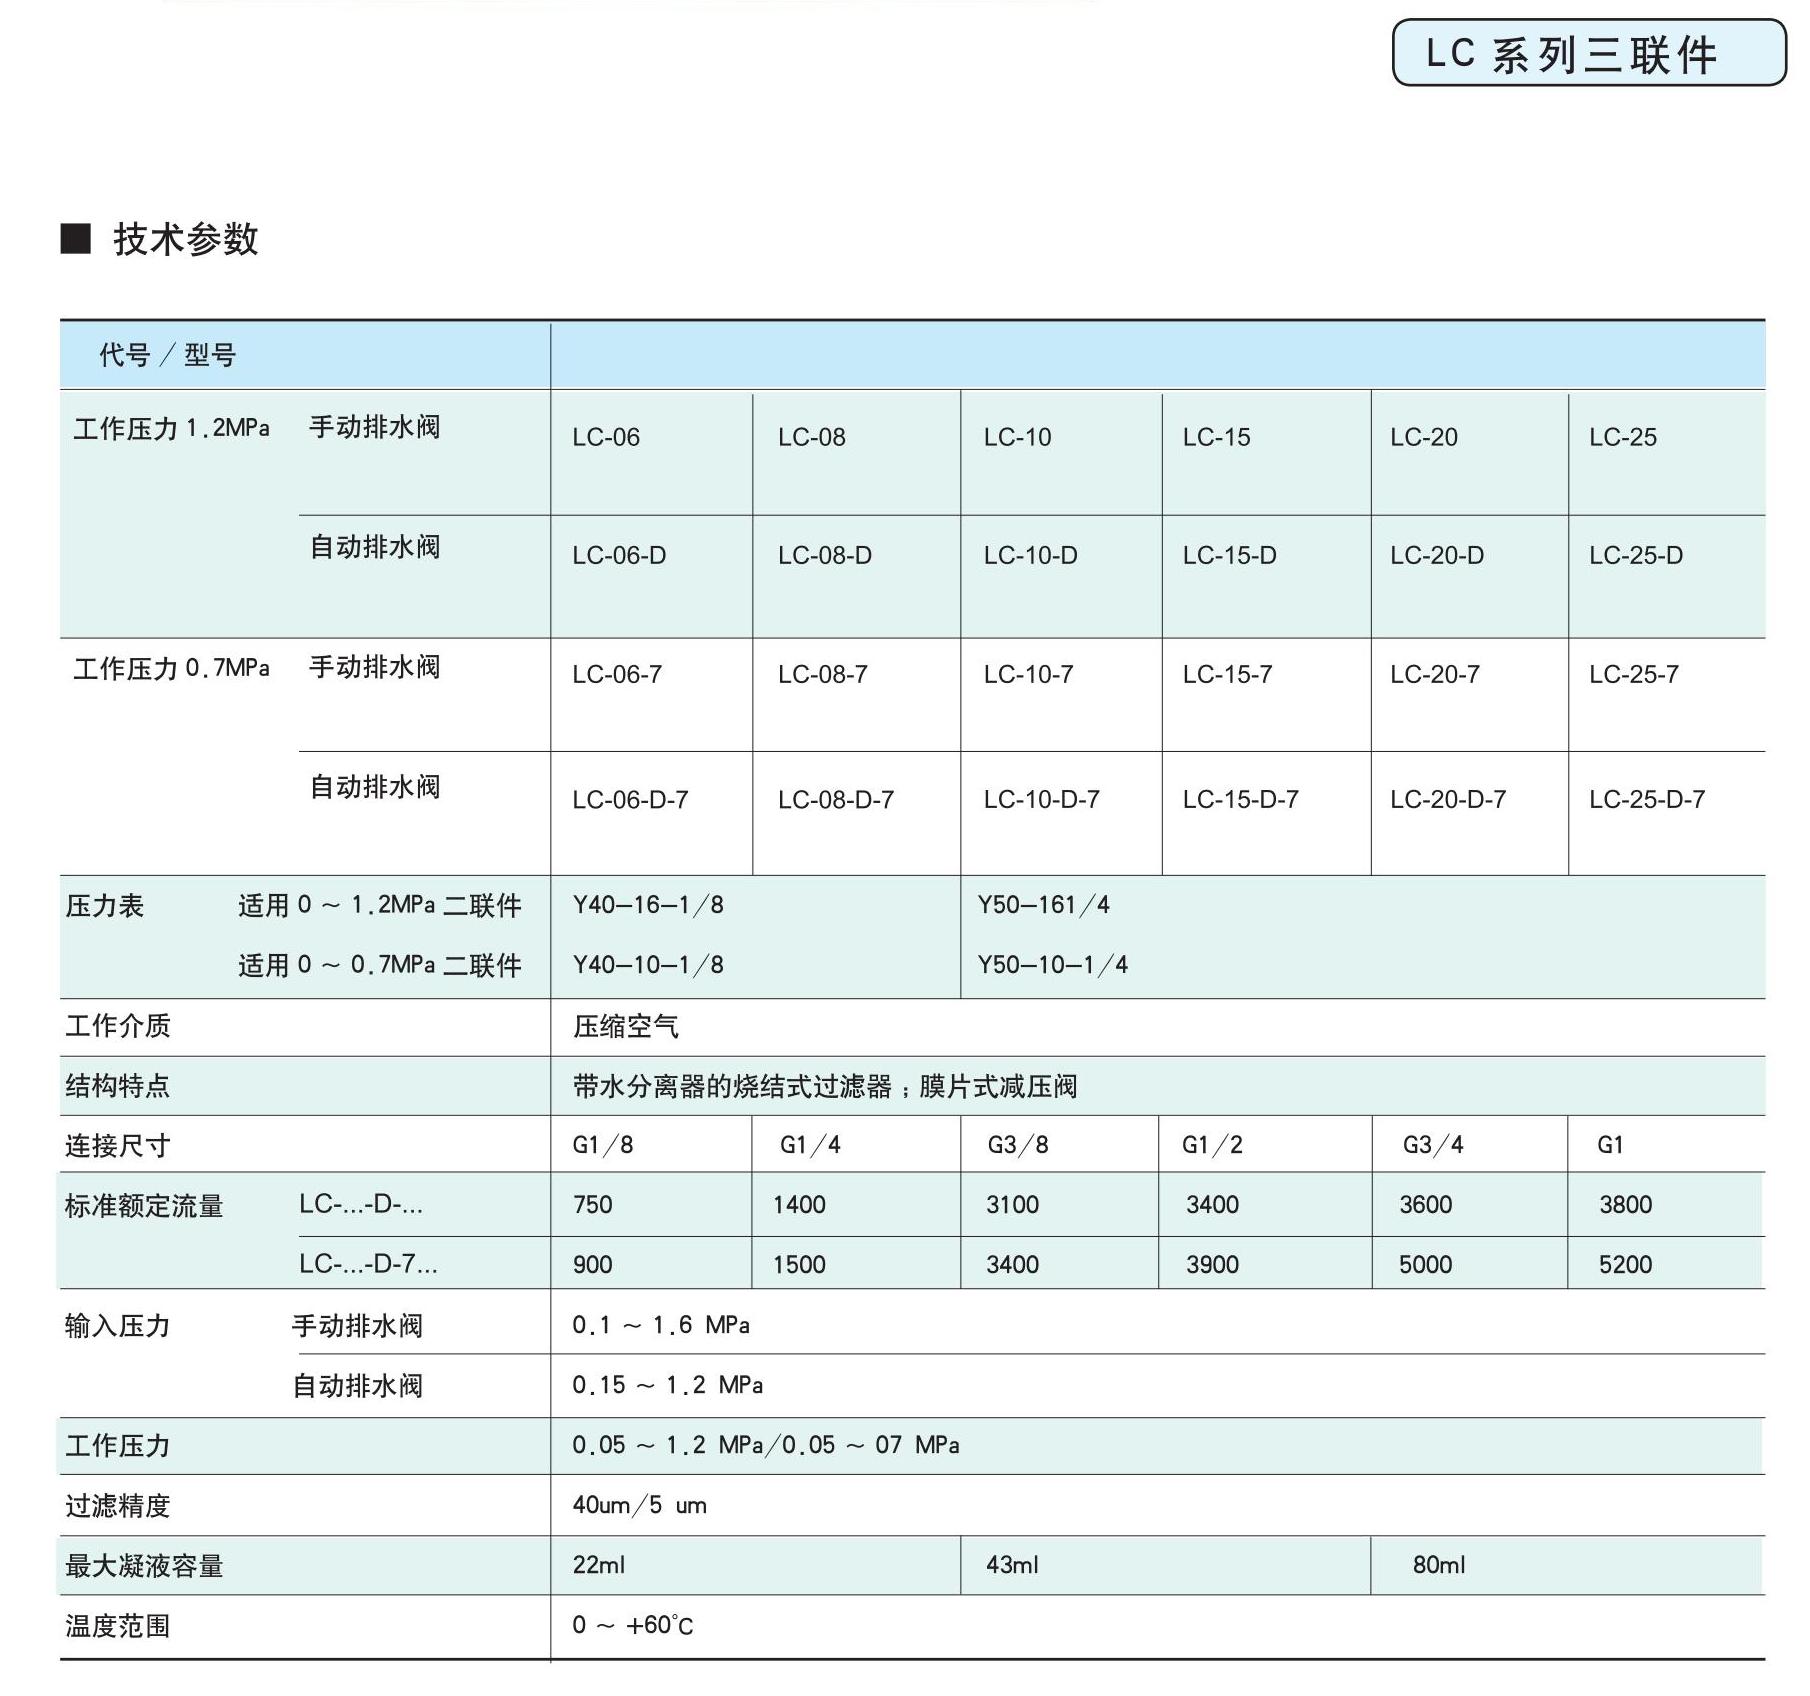
Task: Click the flow value 1400
Action: click(799, 1205)
